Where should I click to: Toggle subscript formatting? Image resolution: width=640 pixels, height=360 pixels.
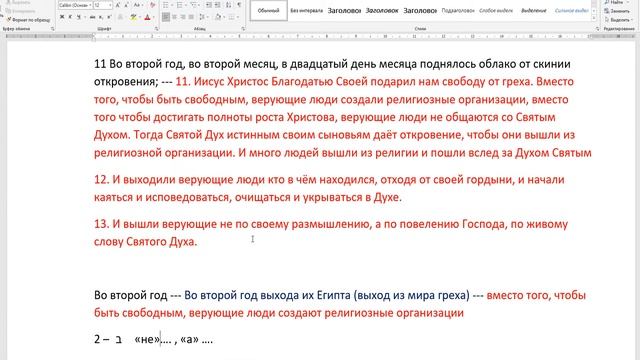coord(100,17)
